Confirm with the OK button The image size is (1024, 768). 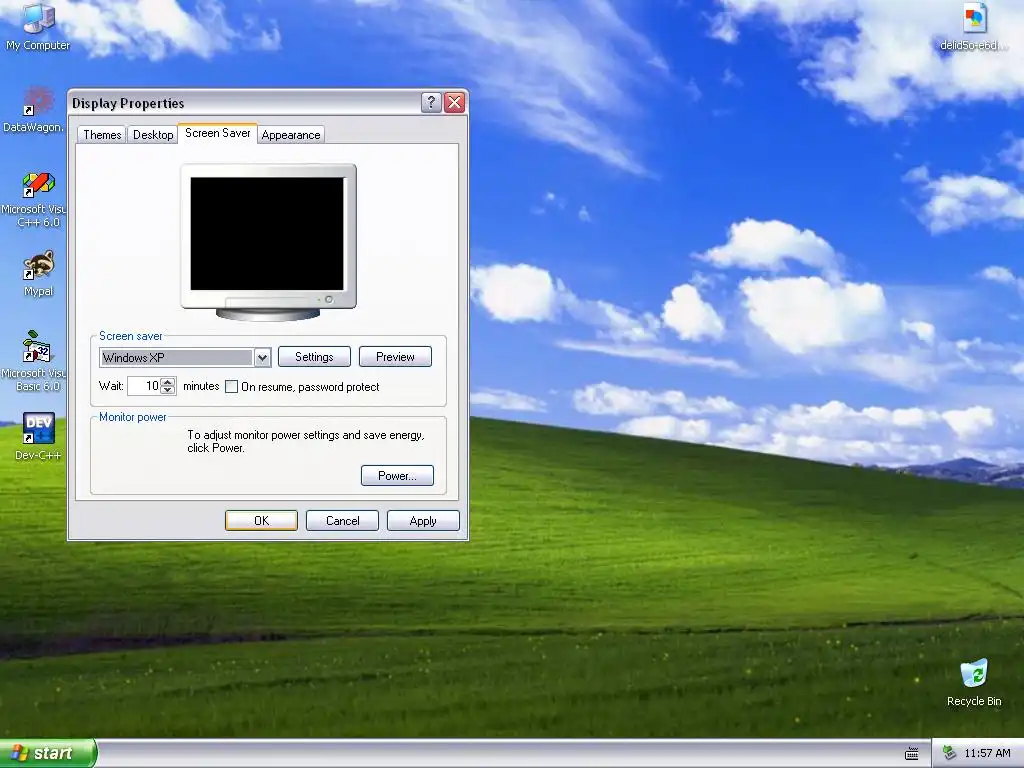tap(261, 520)
